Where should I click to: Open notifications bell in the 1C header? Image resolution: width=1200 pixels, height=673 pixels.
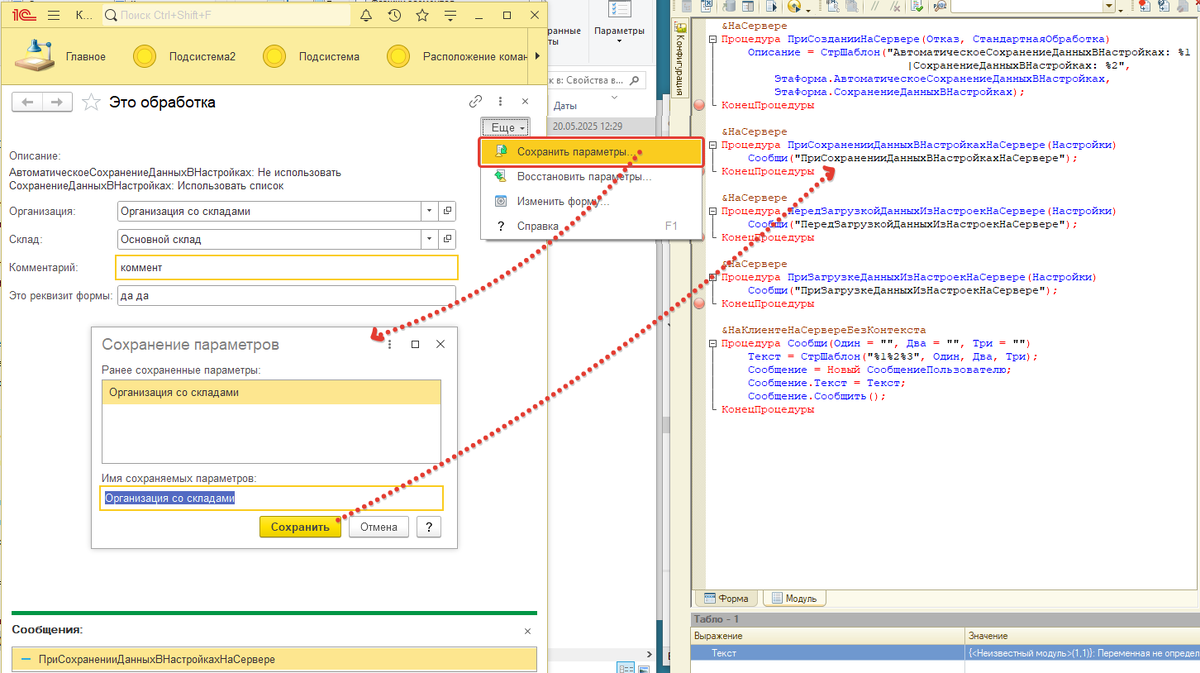[x=365, y=16]
